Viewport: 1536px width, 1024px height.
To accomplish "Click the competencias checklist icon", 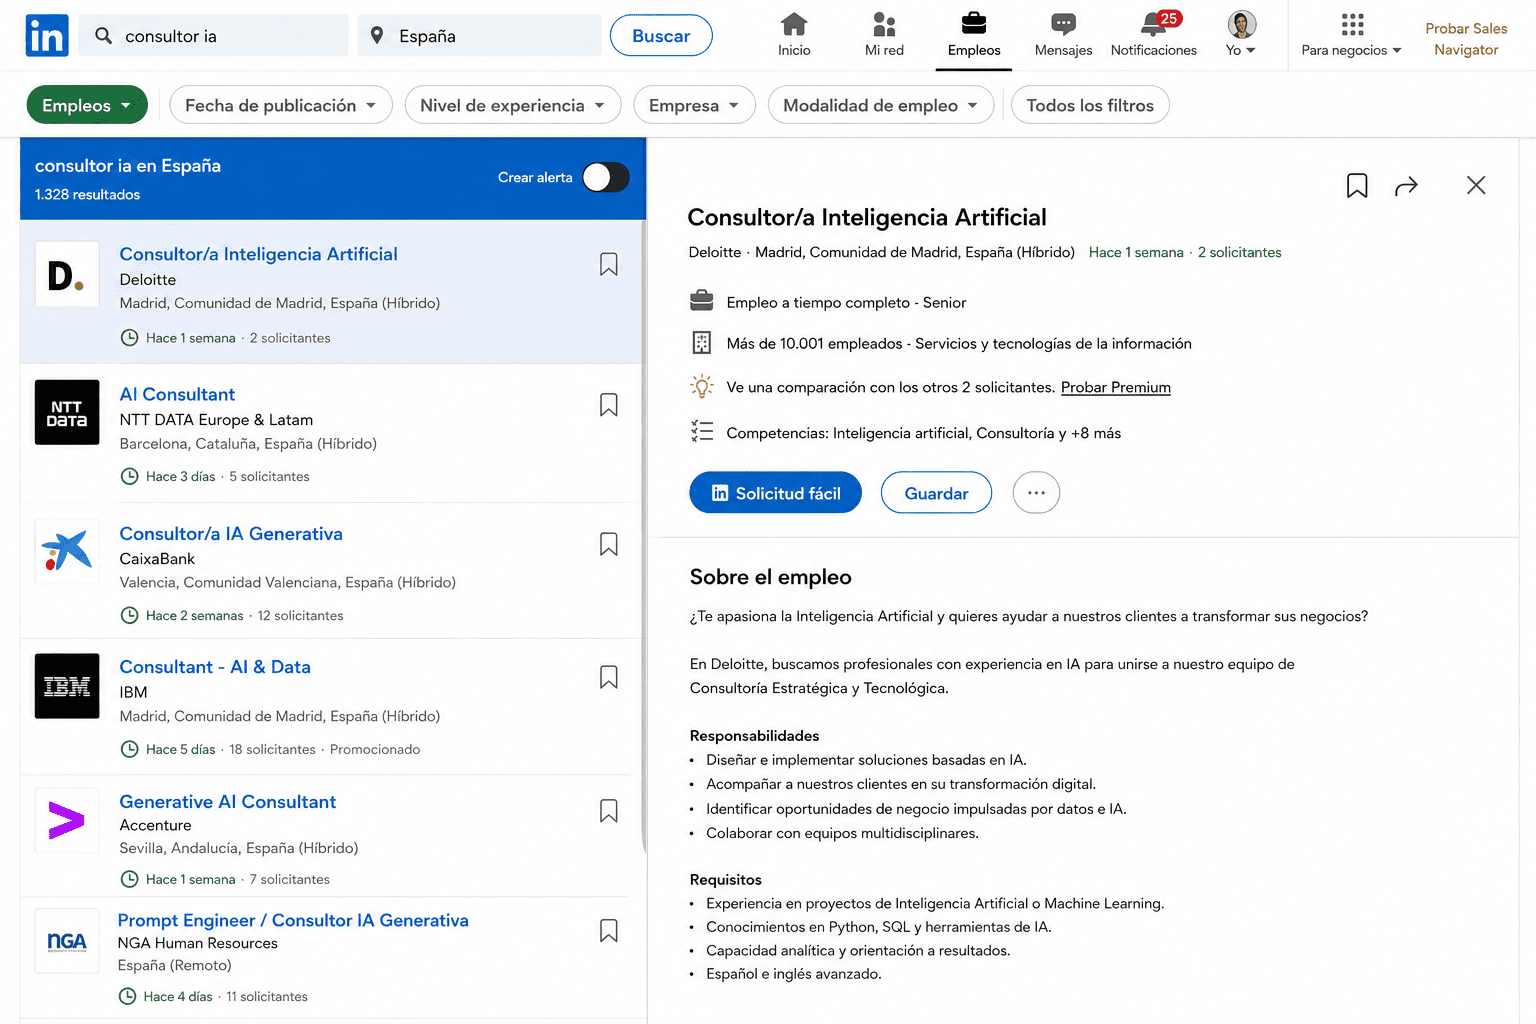I will 702,431.
